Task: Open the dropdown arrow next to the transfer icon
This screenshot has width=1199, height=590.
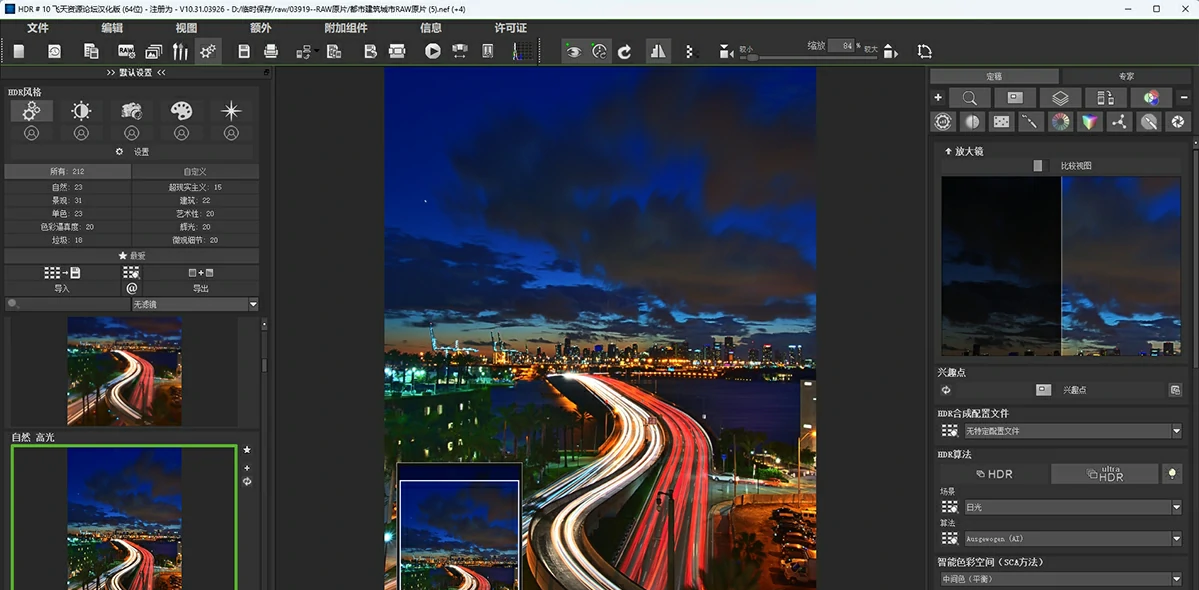Action: [x=317, y=51]
